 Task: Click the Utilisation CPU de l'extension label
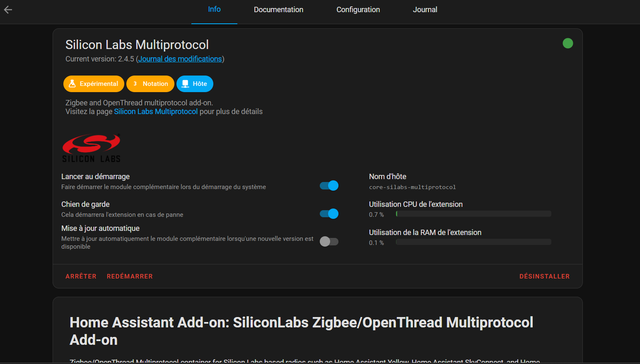416,204
